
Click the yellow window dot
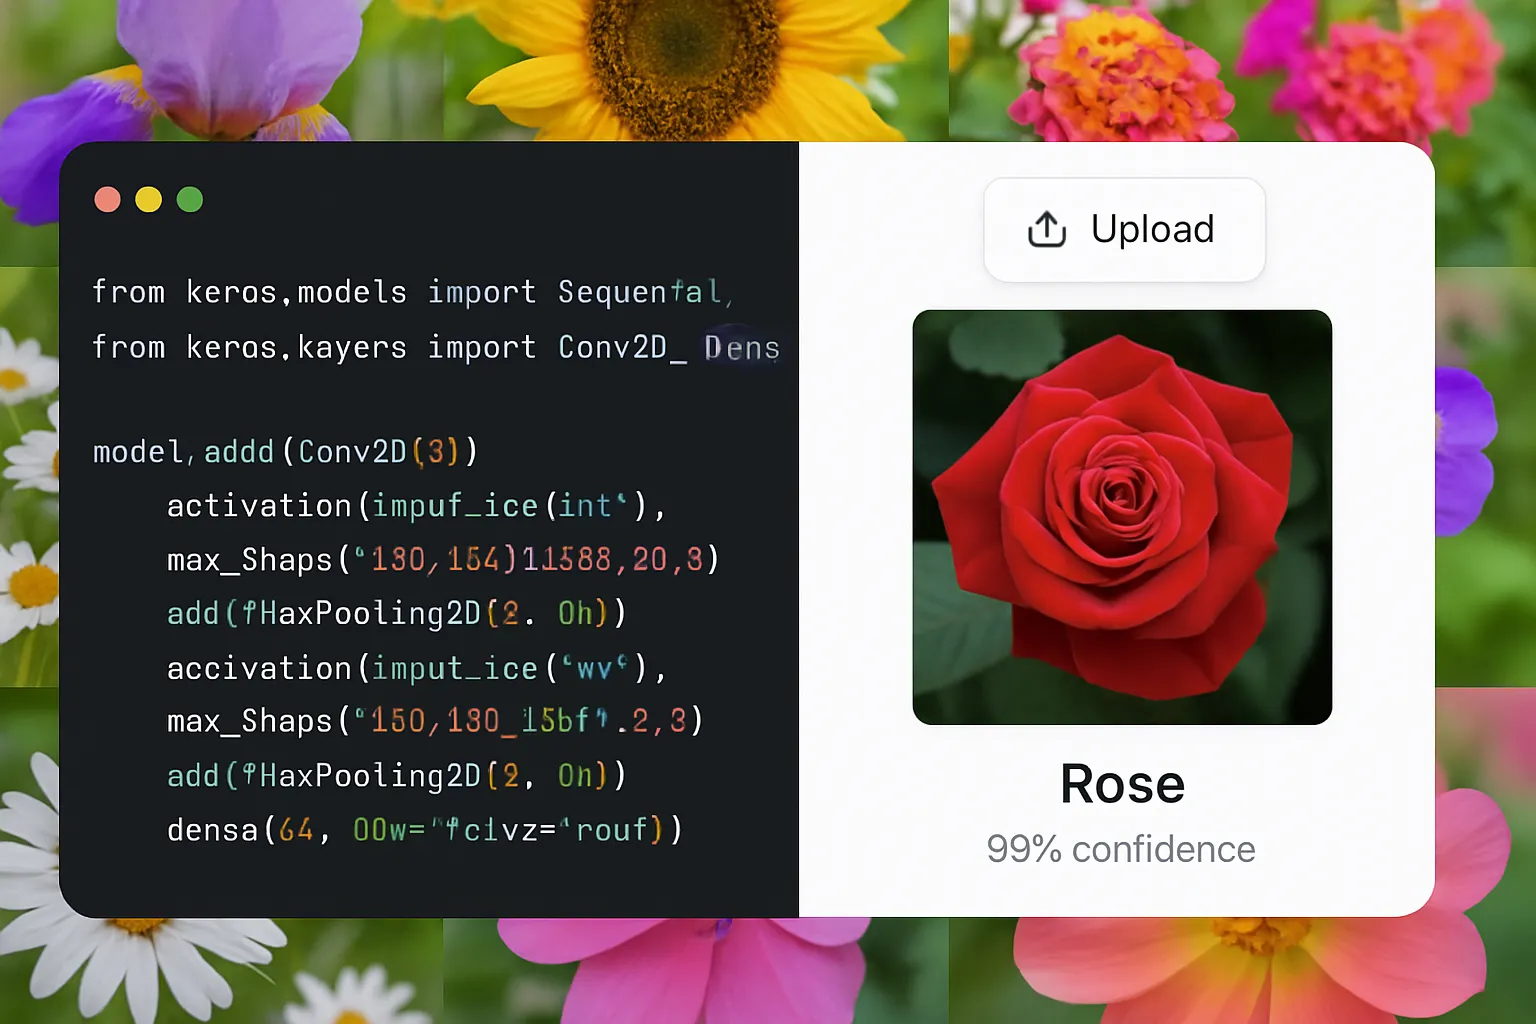pyautogui.click(x=148, y=200)
